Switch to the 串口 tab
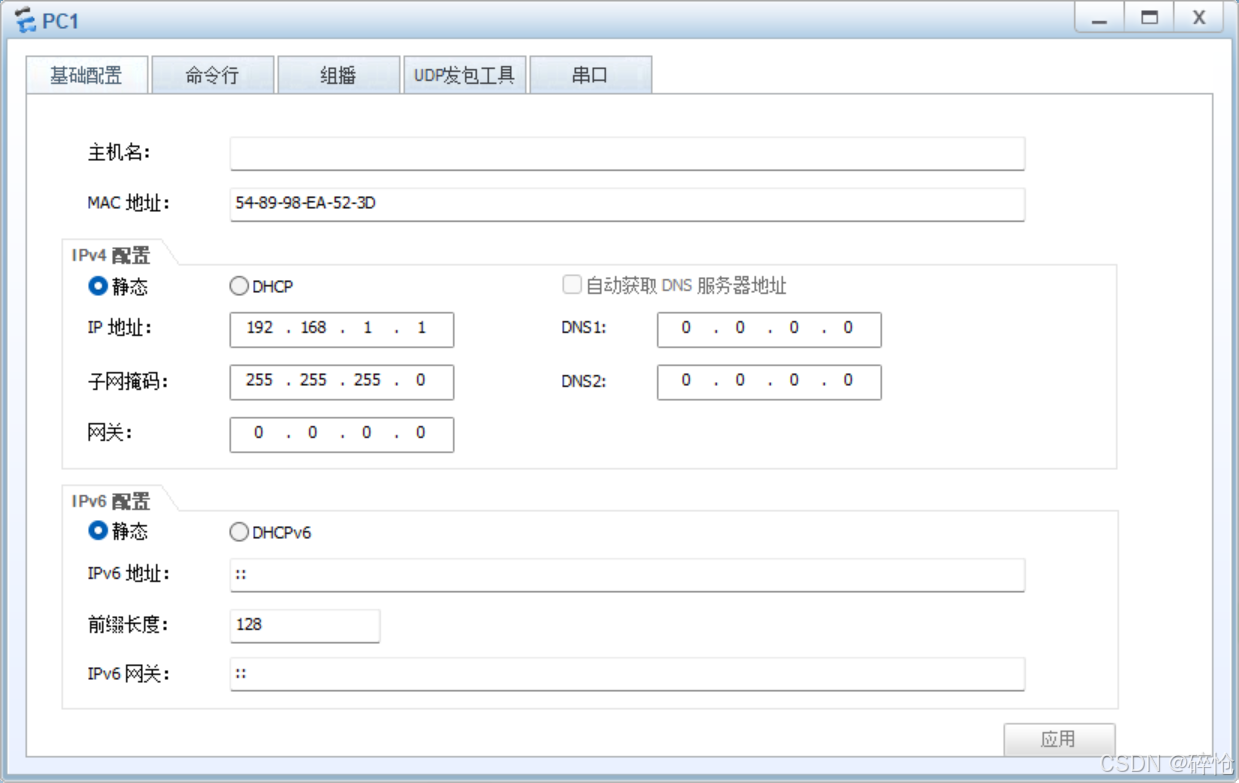The width and height of the screenshot is (1239, 783). point(590,75)
